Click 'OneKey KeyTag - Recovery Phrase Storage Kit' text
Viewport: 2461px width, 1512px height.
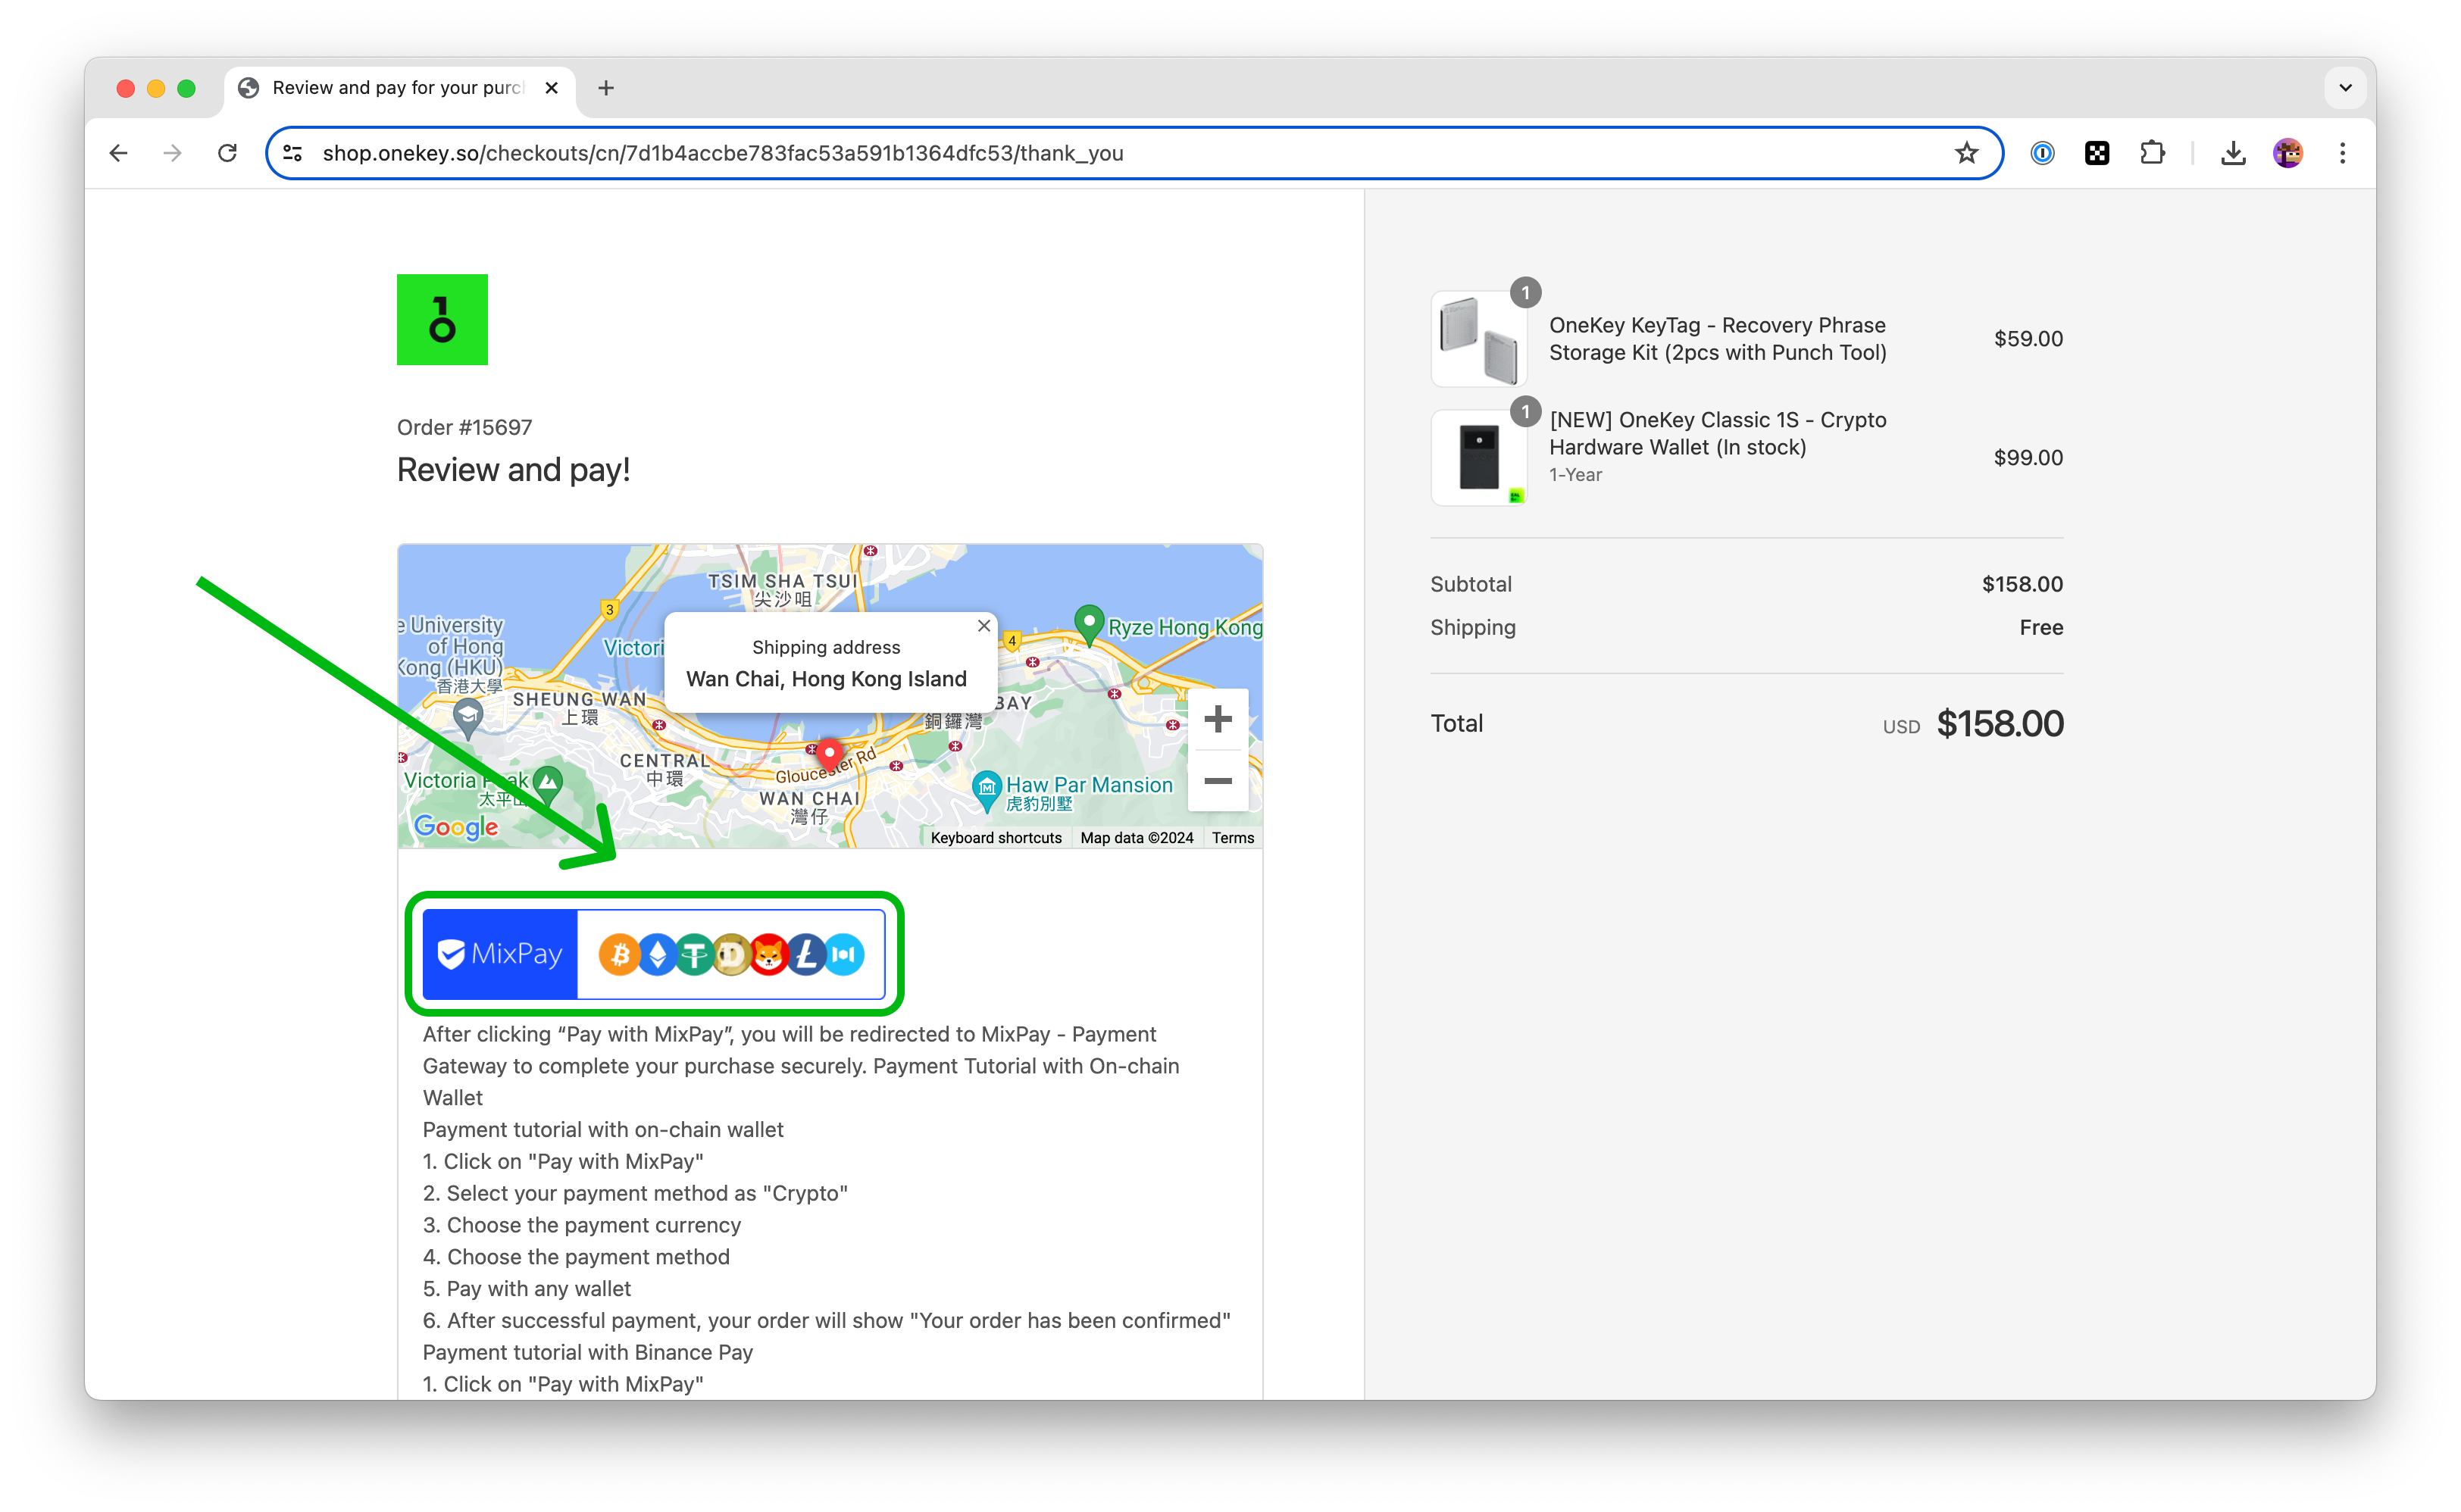[1717, 339]
